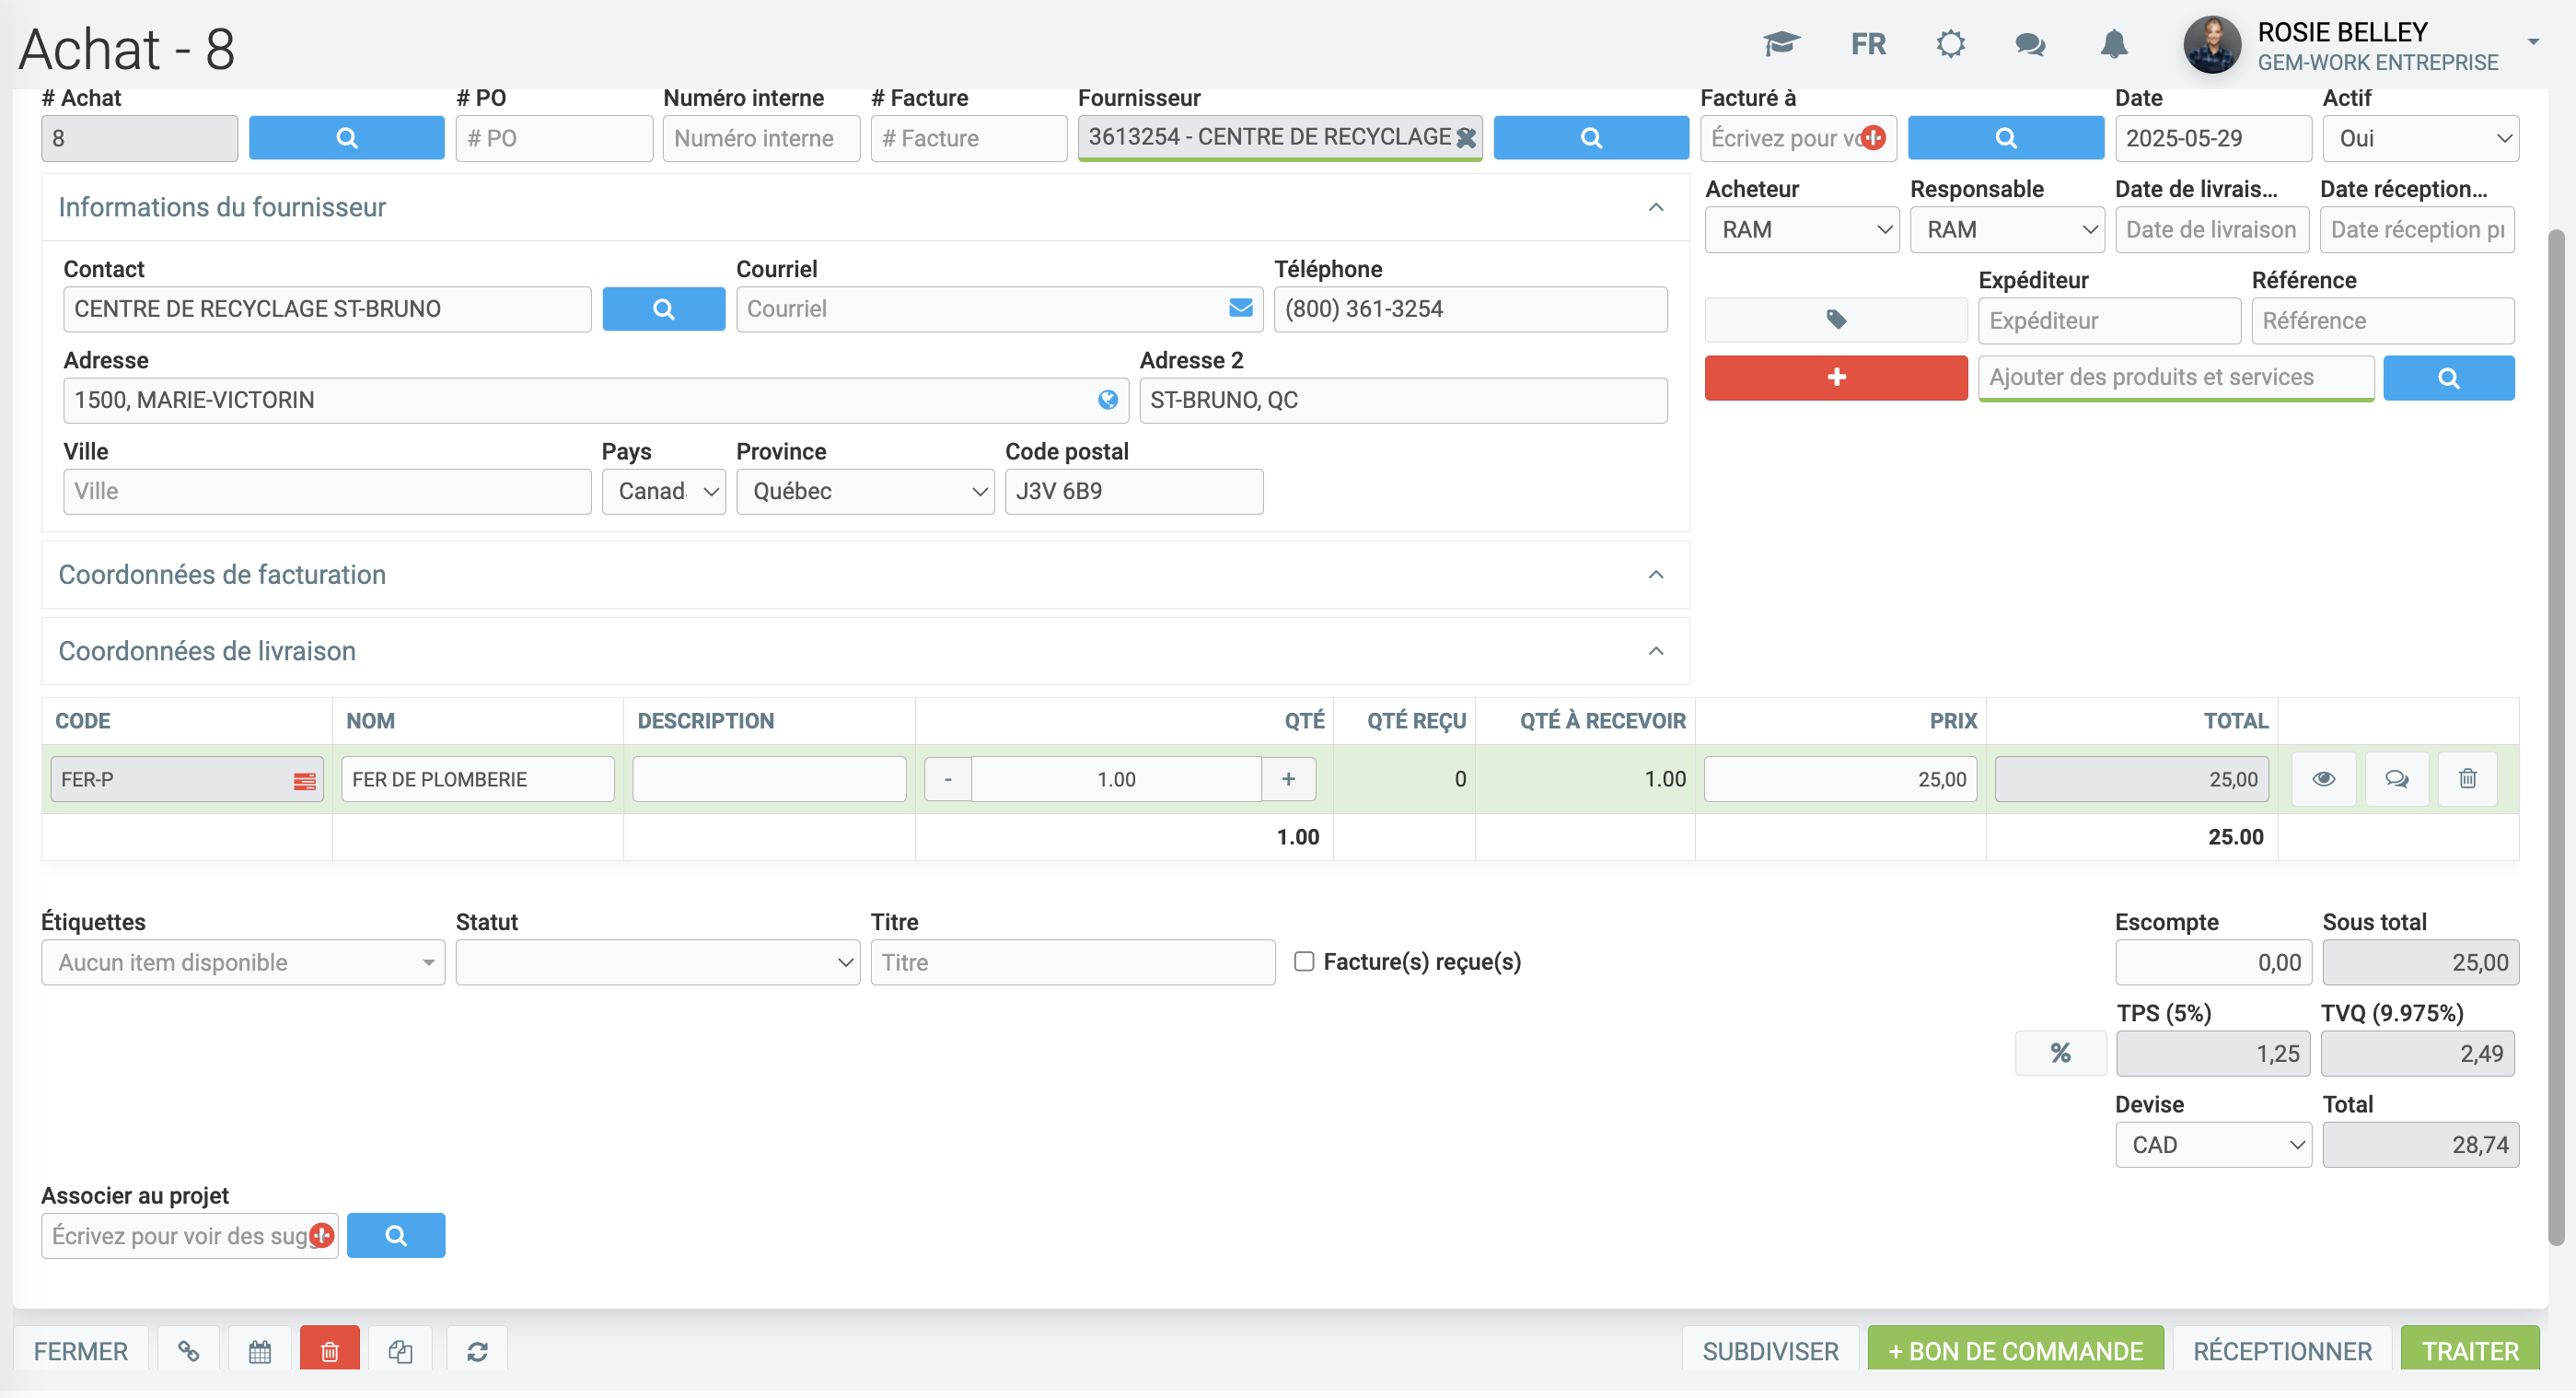Click the TRAITER button
Image resolution: width=2576 pixels, height=1398 pixels.
2469,1351
